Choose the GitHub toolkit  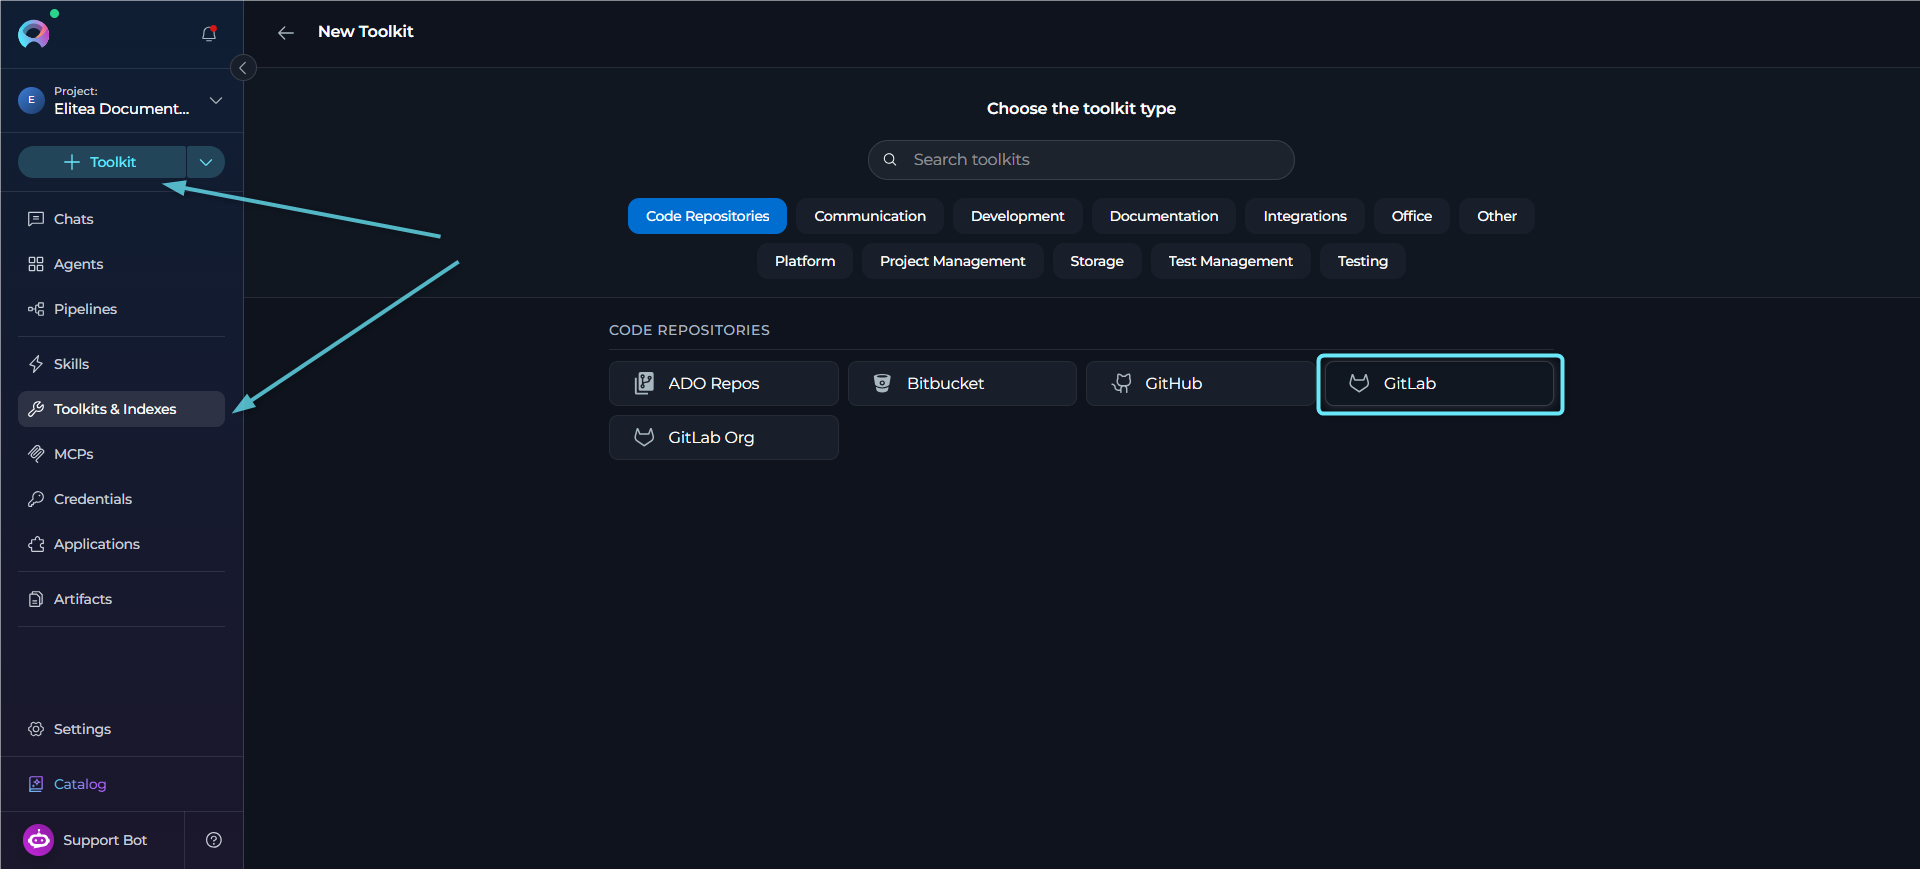1201,383
